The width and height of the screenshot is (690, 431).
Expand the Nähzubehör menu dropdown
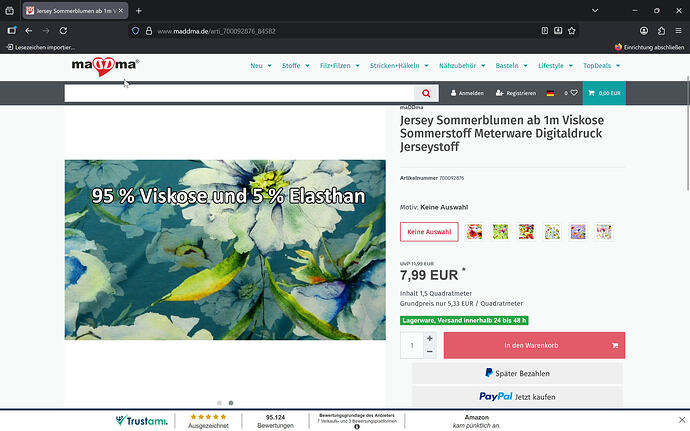pos(461,66)
